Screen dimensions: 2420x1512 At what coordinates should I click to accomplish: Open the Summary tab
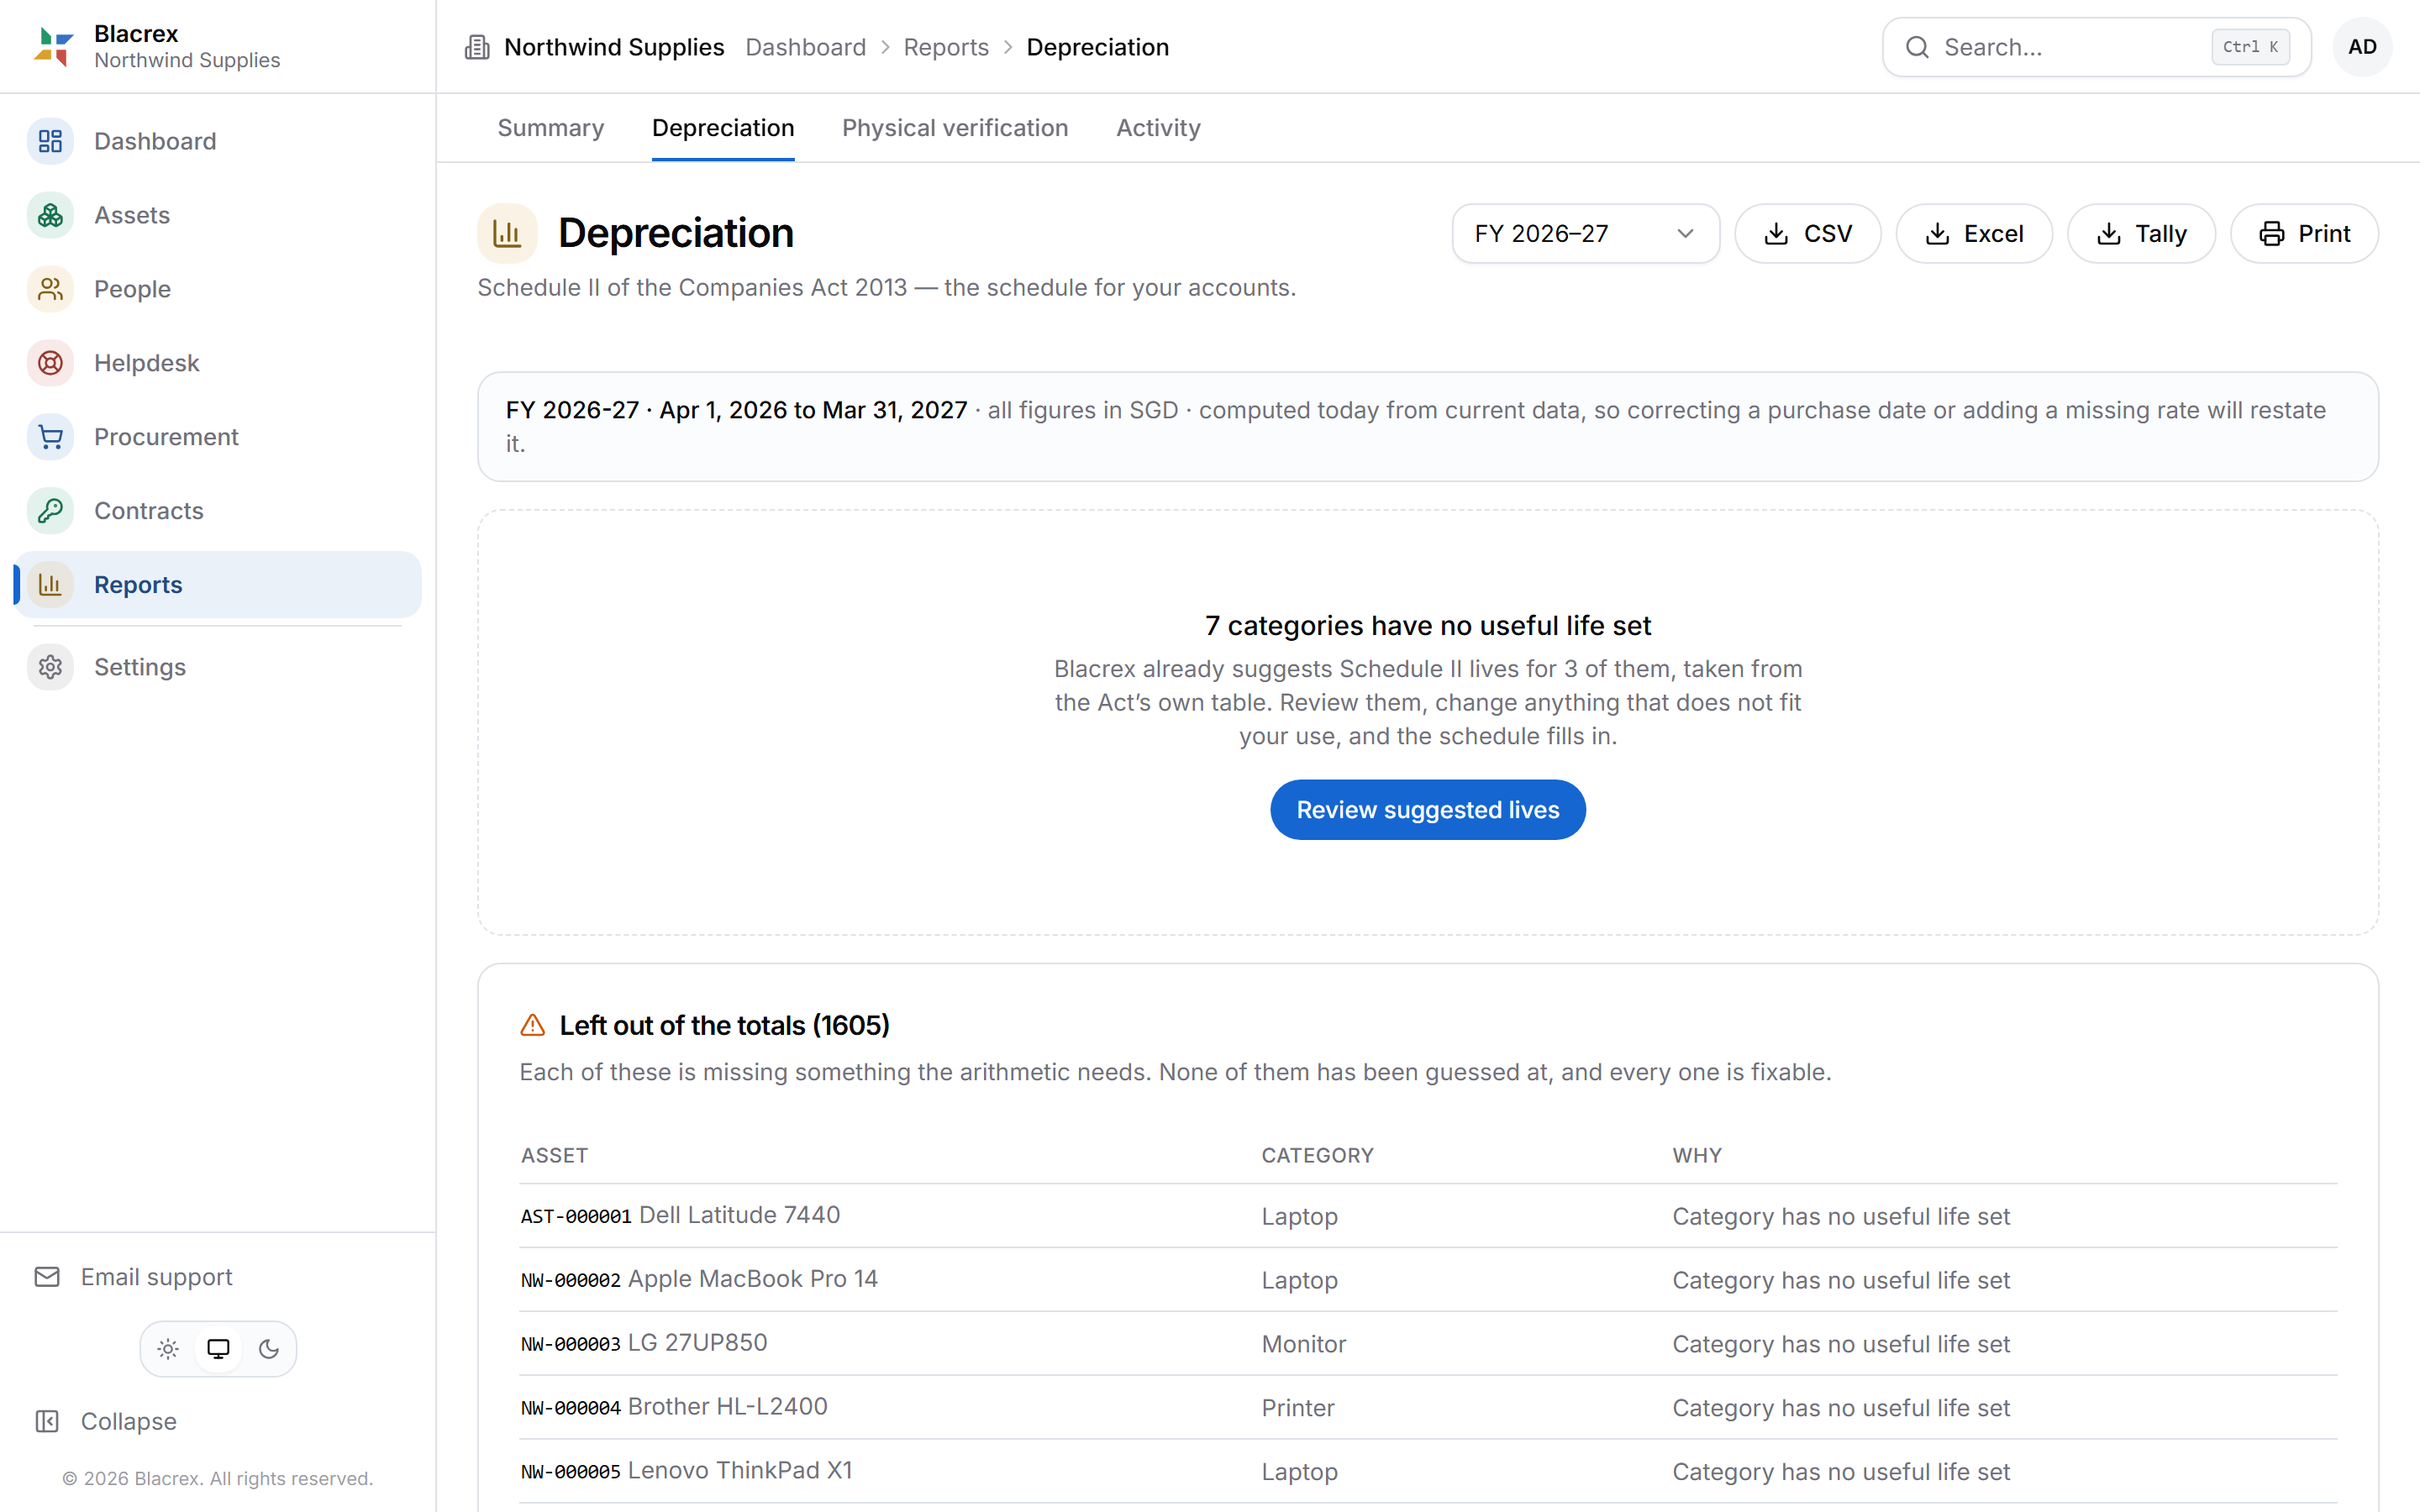coord(551,128)
